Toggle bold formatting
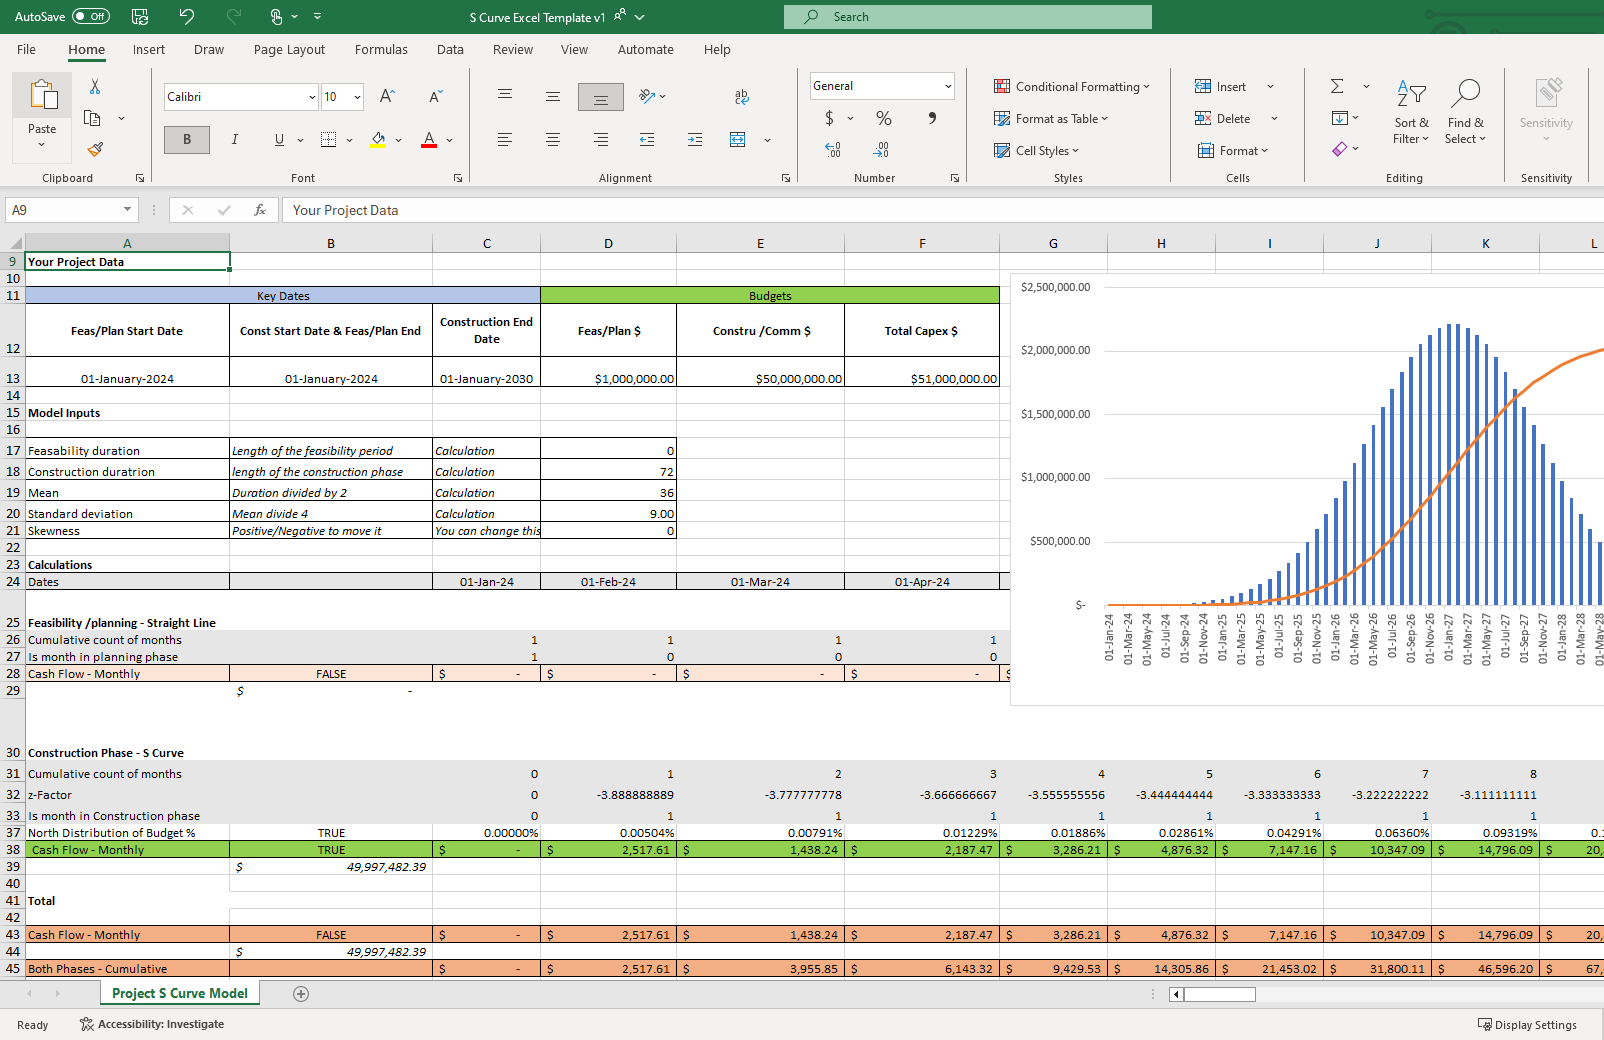Screen dimensions: 1604x1040 point(186,139)
